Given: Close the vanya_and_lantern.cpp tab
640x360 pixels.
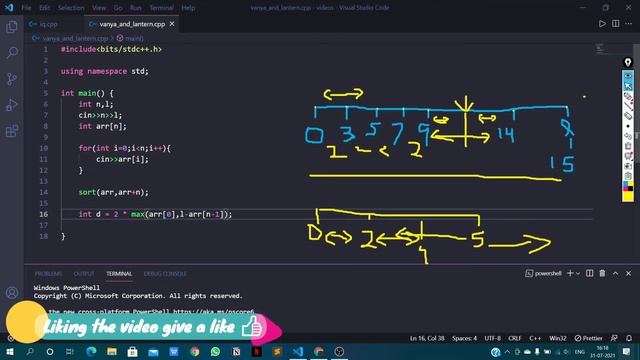Looking at the screenshot, I should (172, 24).
